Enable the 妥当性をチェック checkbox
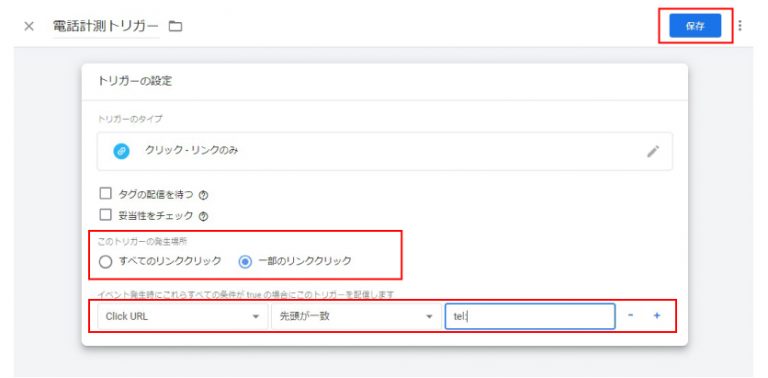 click(x=105, y=214)
